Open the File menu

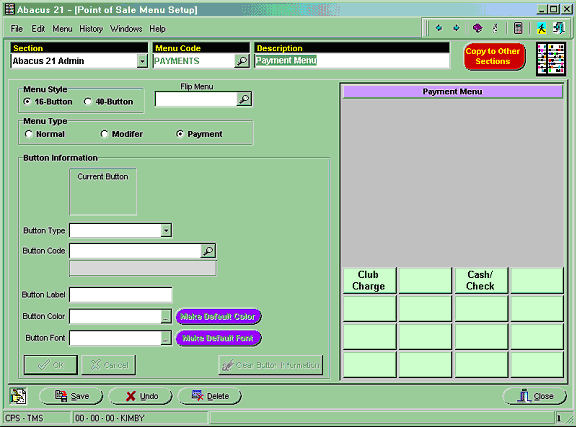coord(17,29)
